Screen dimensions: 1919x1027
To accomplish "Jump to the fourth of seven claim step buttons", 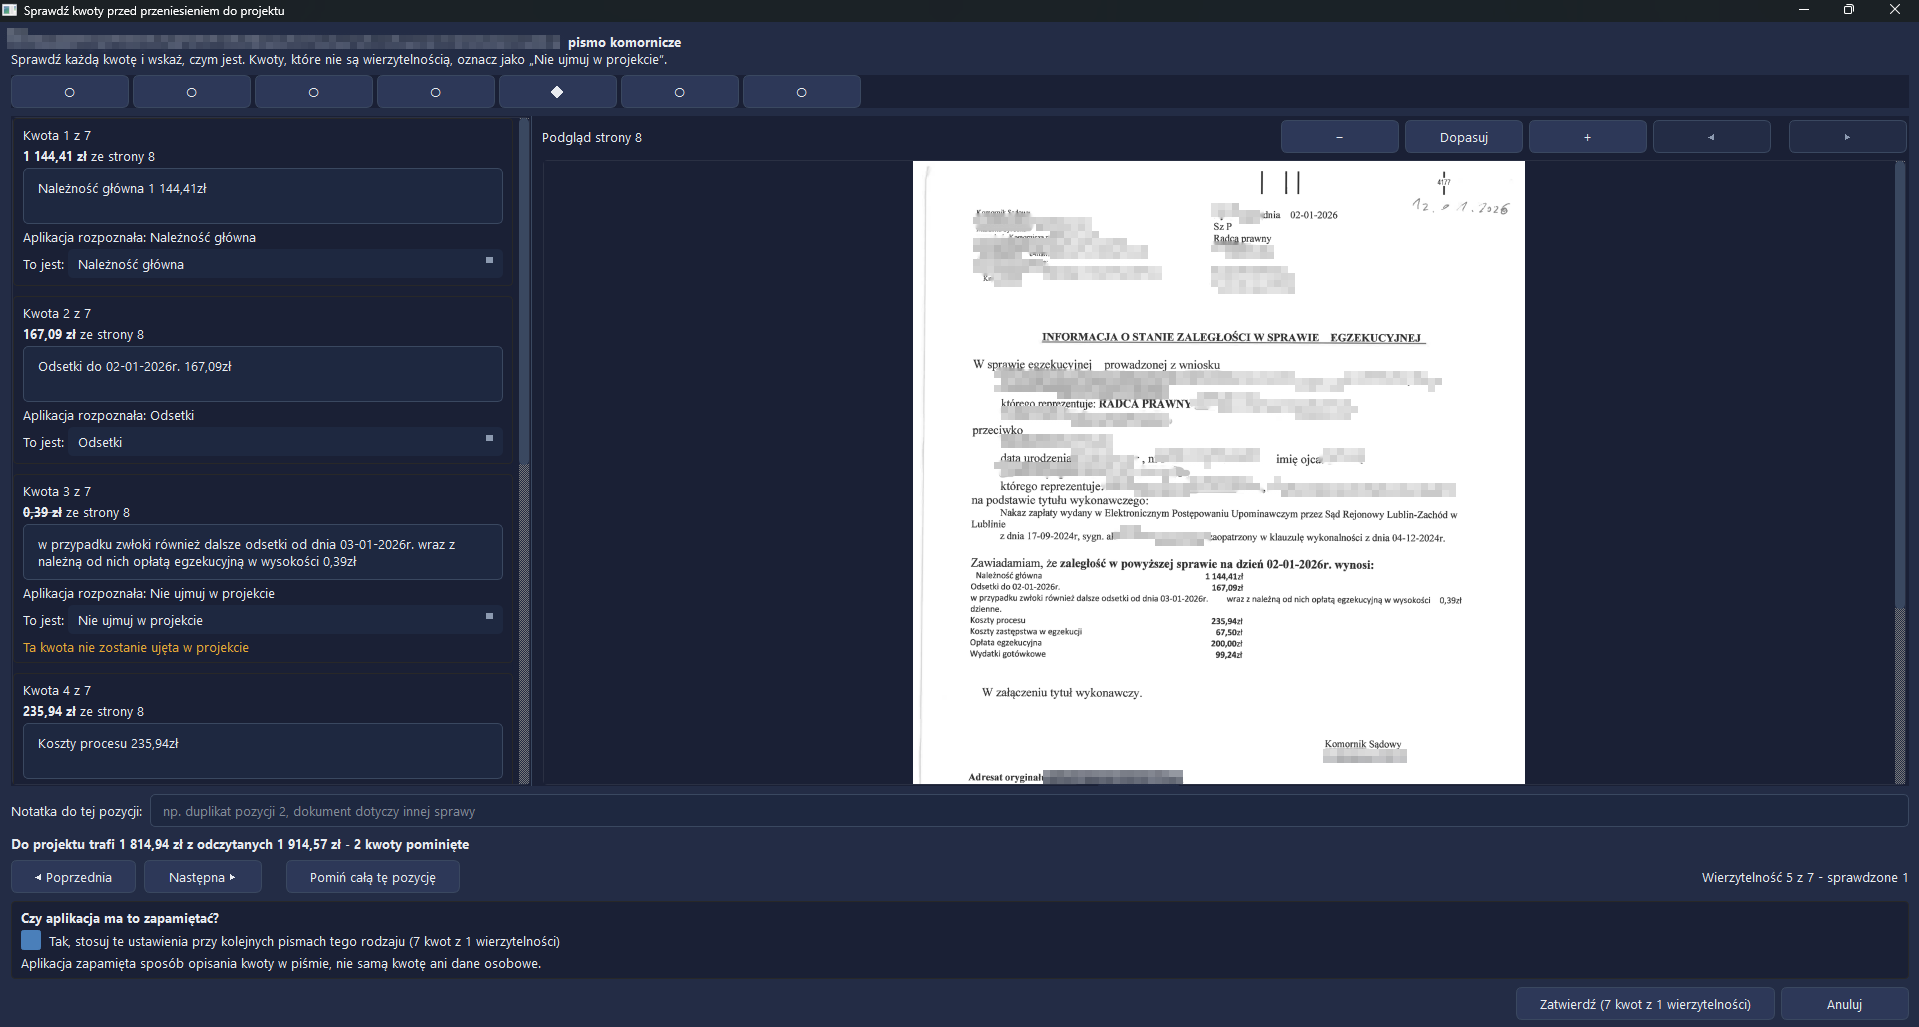I will click(435, 92).
